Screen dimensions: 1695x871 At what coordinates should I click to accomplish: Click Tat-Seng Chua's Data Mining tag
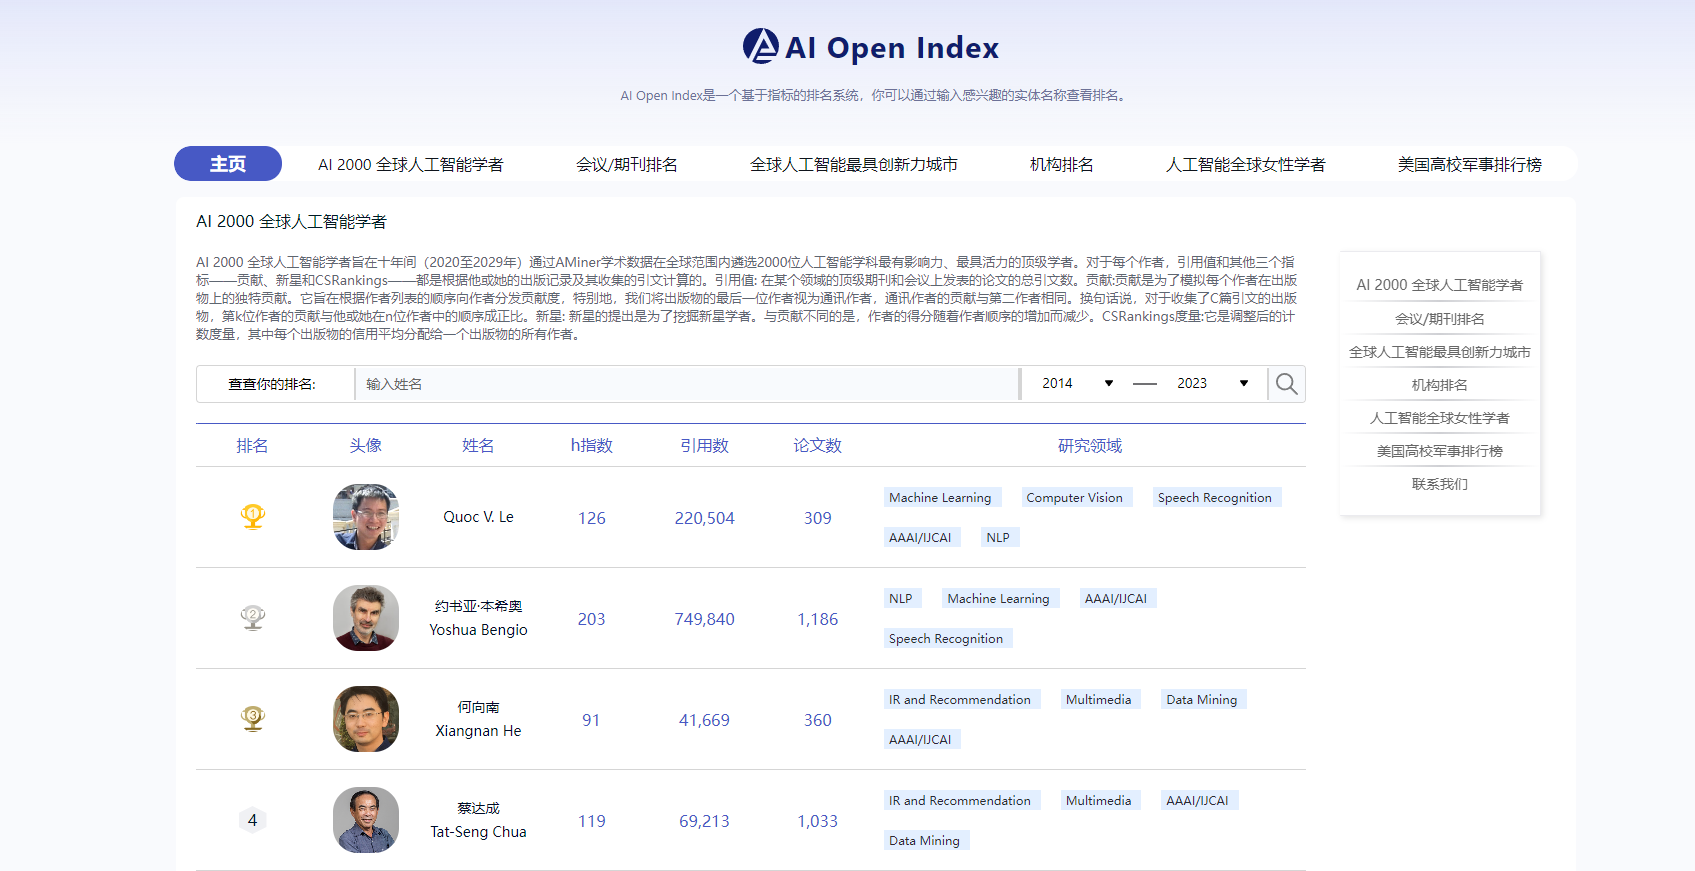[x=925, y=840]
